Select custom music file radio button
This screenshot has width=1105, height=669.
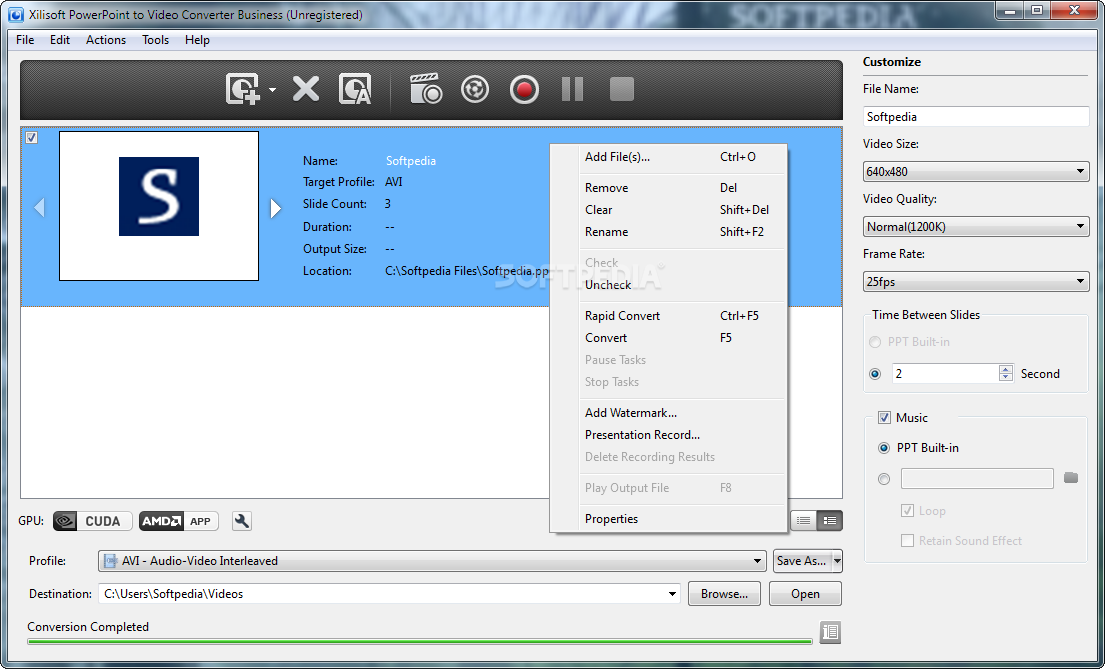pos(884,479)
